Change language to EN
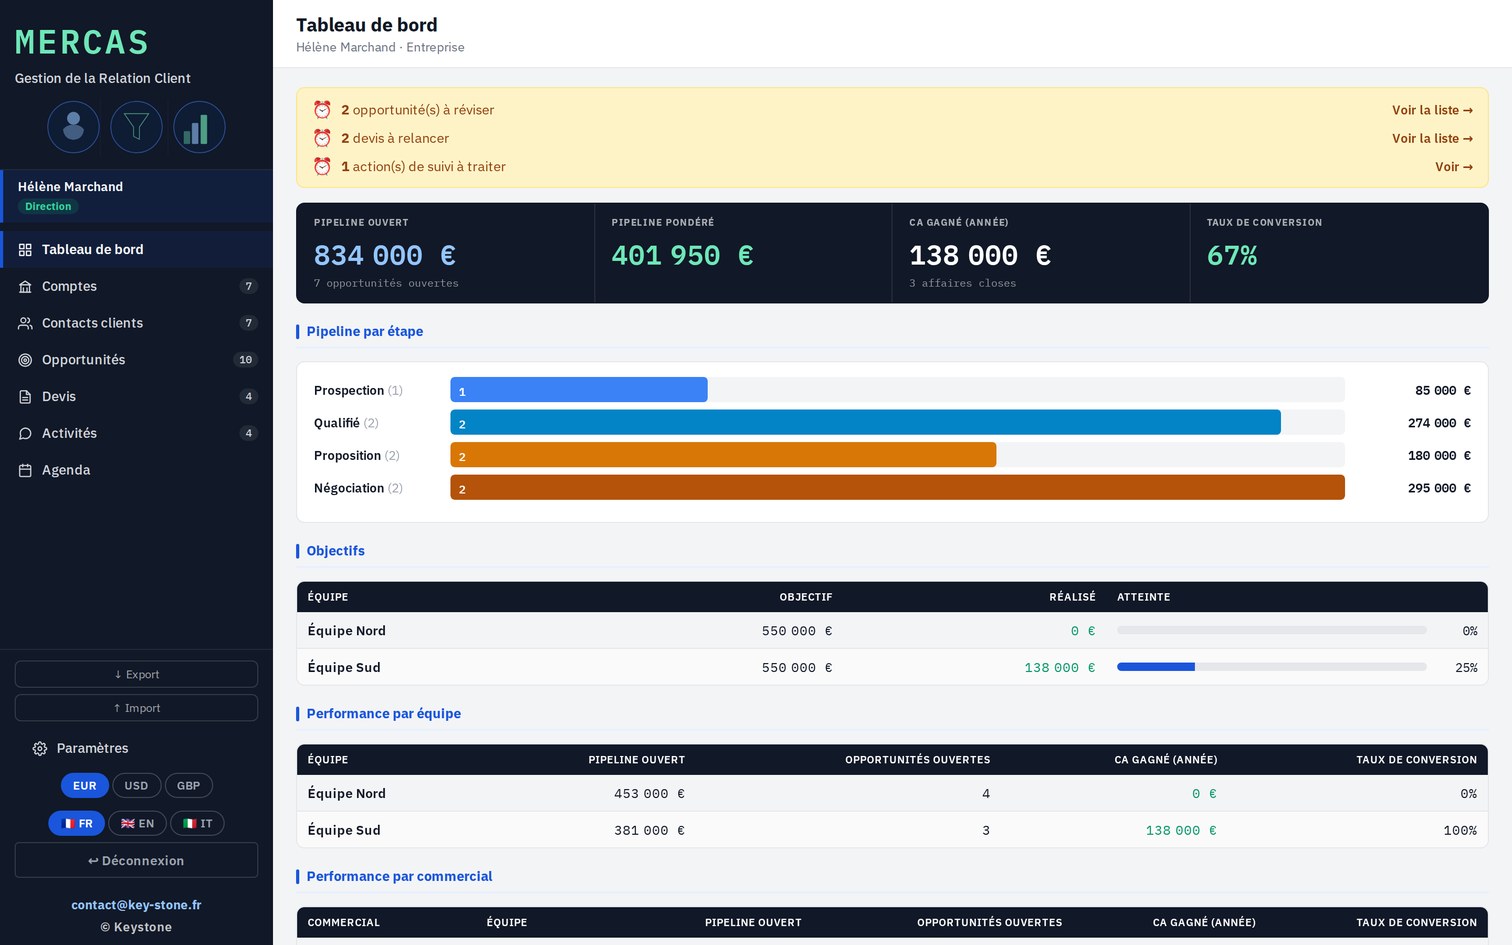The width and height of the screenshot is (1512, 945). (137, 824)
